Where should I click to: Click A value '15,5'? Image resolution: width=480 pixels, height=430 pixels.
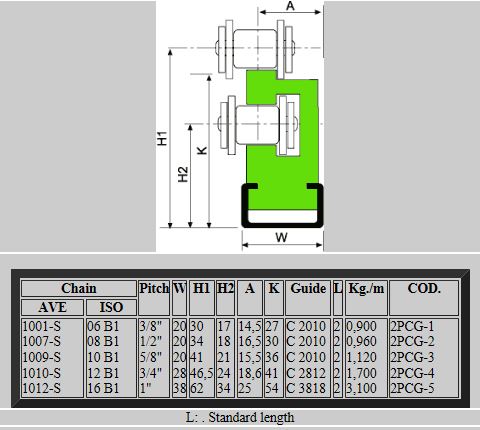(x=250, y=357)
